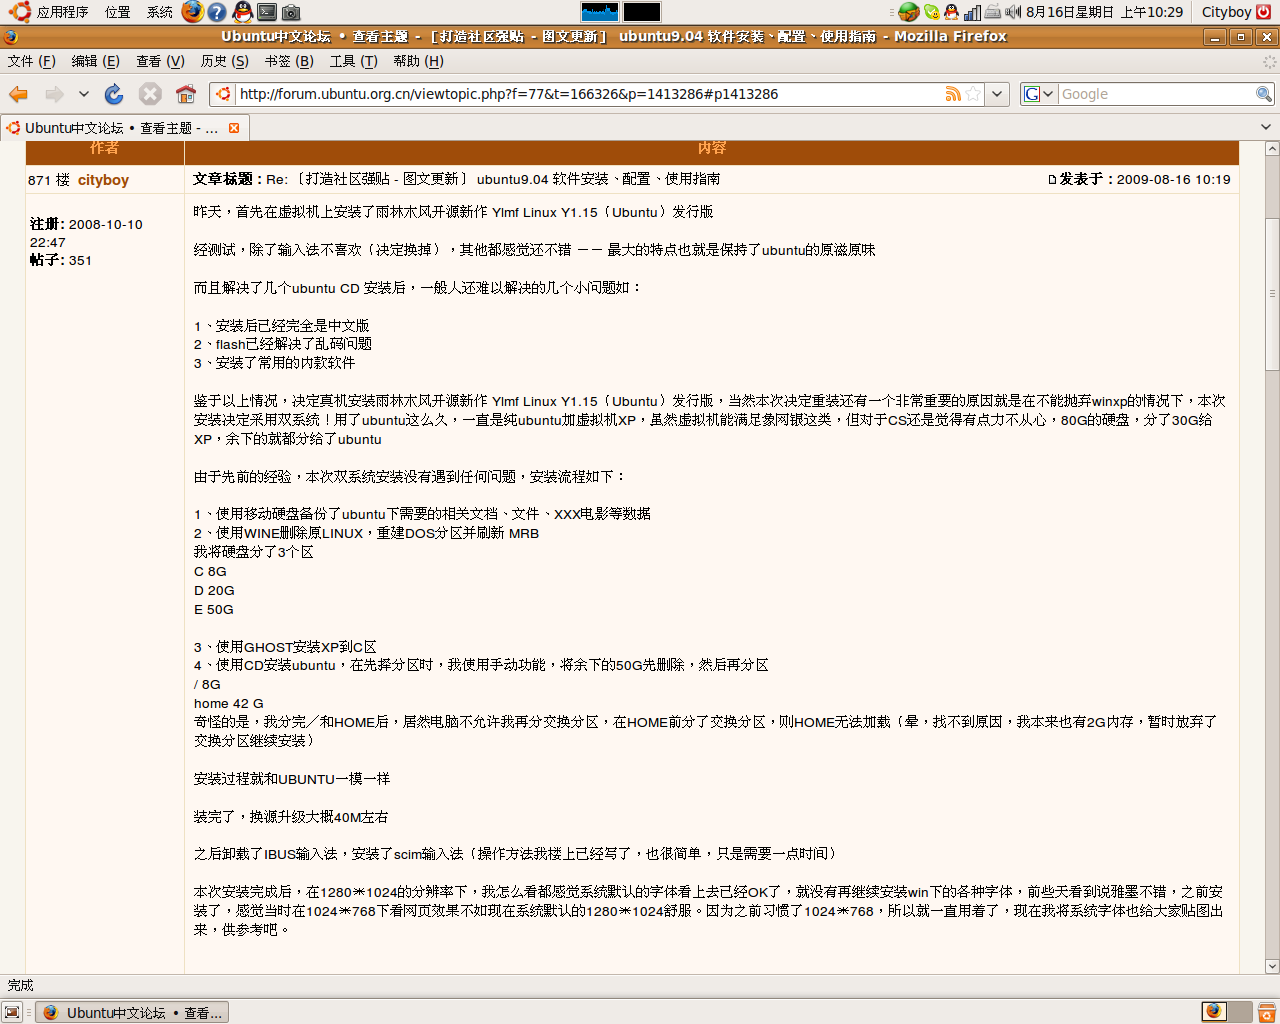Open the 查看 (V) menu
Image resolution: width=1280 pixels, height=1024 pixels.
coord(161,61)
